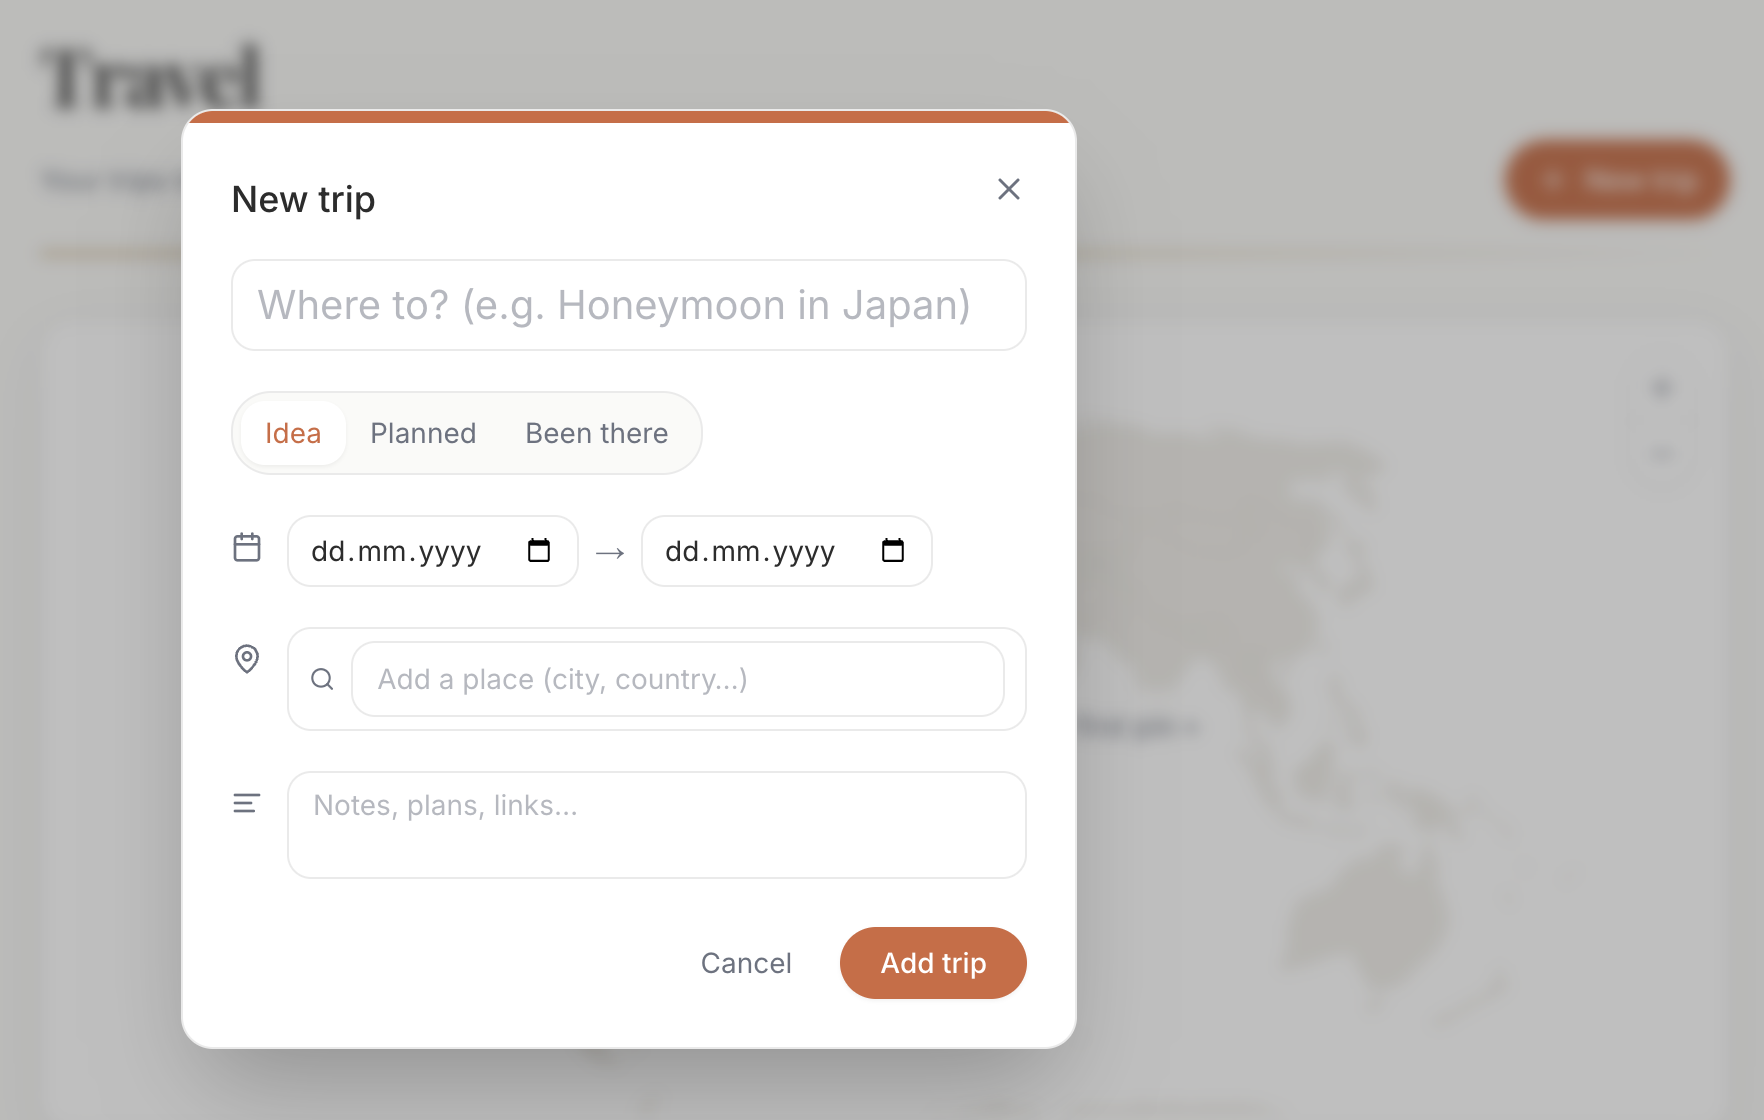Click the map pin location icon
This screenshot has height=1120, width=1764.
pyautogui.click(x=247, y=659)
